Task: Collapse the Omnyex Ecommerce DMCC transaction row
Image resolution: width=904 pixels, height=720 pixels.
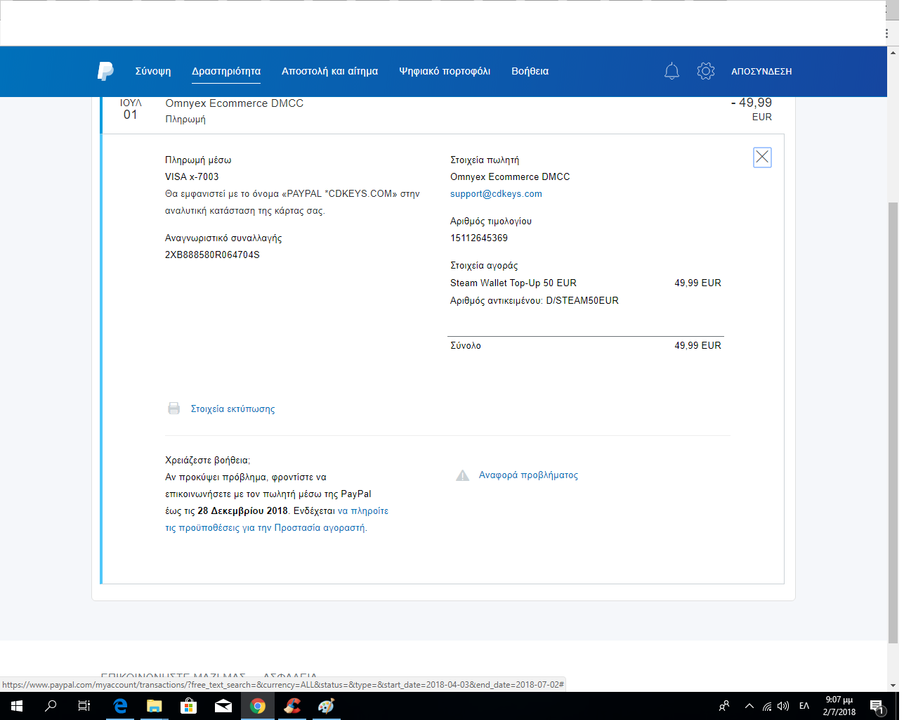Action: click(x=443, y=115)
